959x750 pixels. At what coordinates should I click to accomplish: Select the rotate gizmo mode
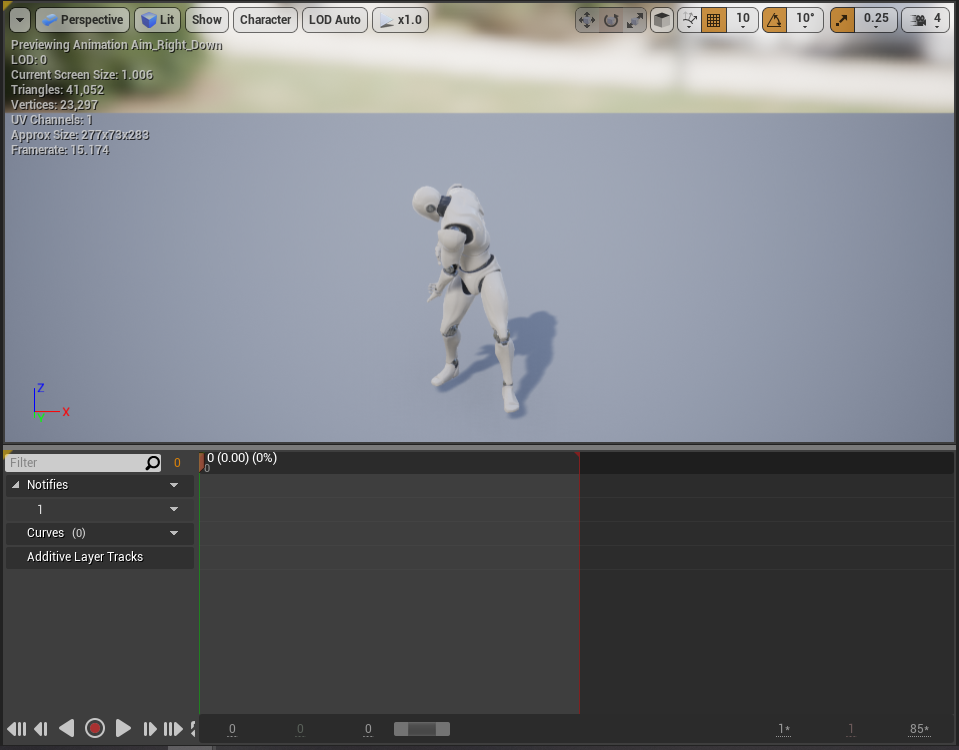click(610, 20)
